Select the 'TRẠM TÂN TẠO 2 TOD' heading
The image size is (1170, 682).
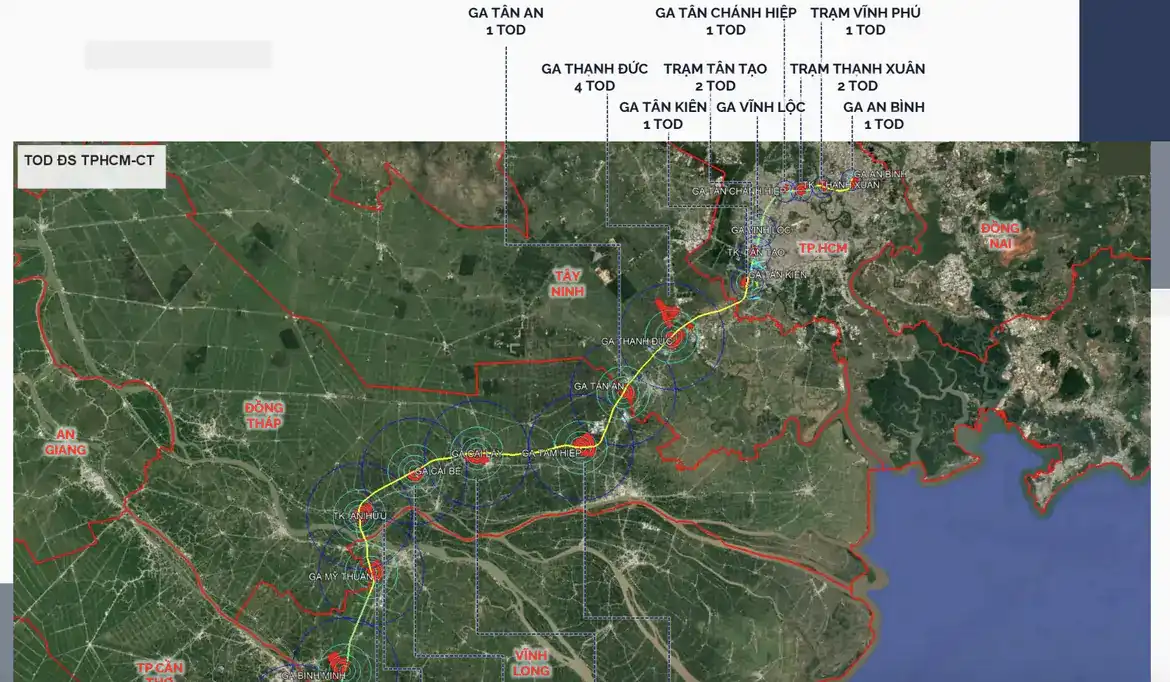[715, 78]
